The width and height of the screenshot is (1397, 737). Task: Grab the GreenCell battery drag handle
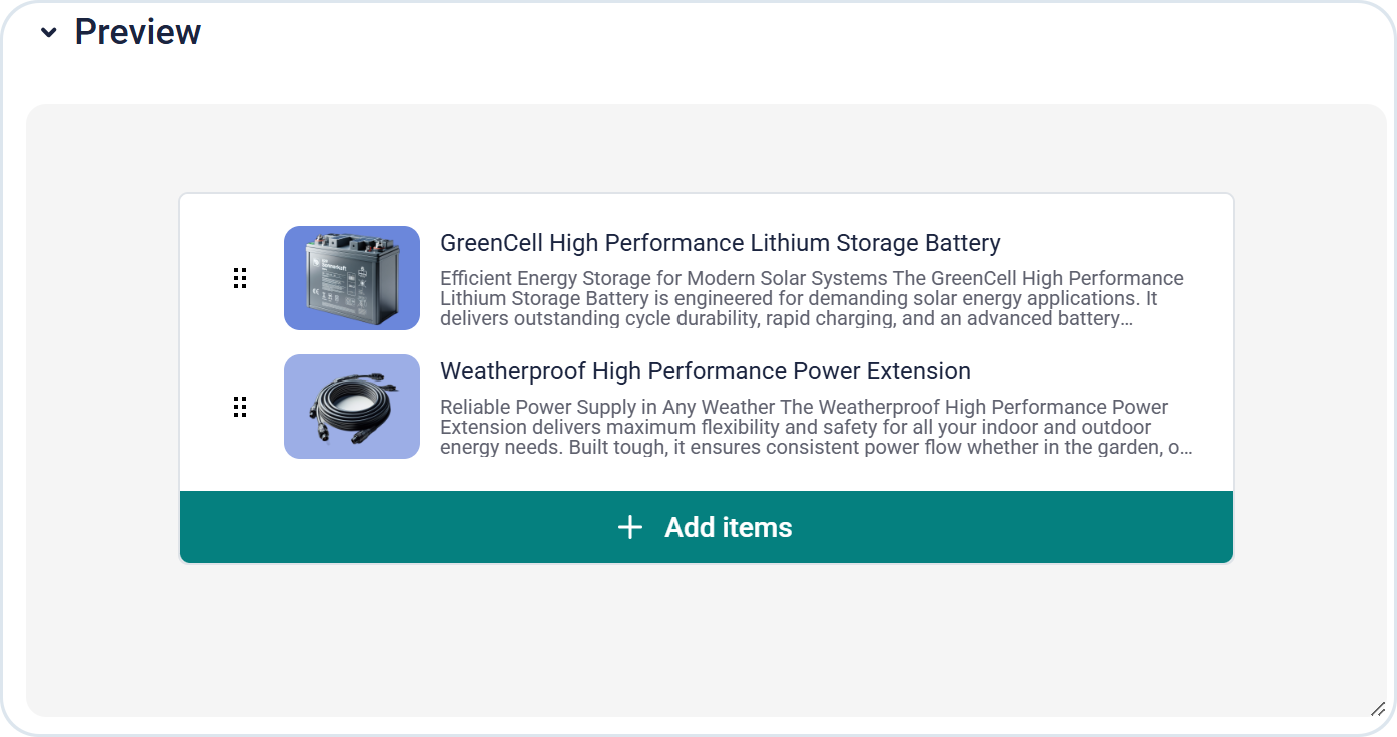[240, 278]
